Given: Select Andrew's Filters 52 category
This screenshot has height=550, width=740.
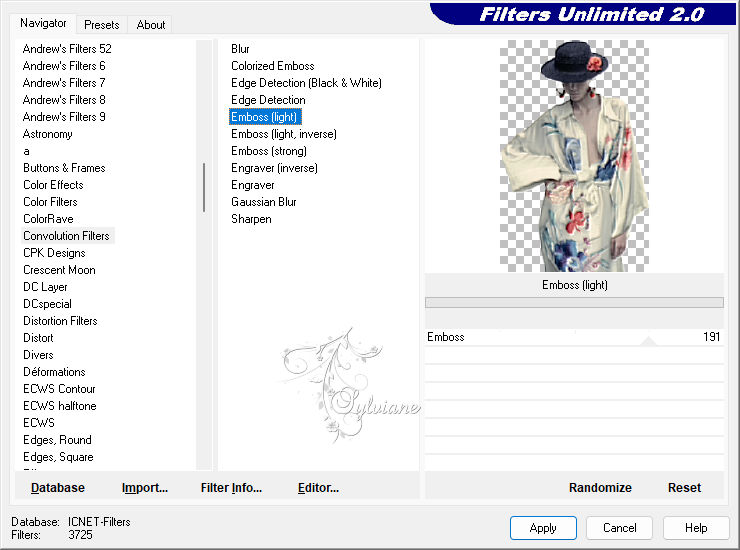Looking at the screenshot, I should [67, 49].
